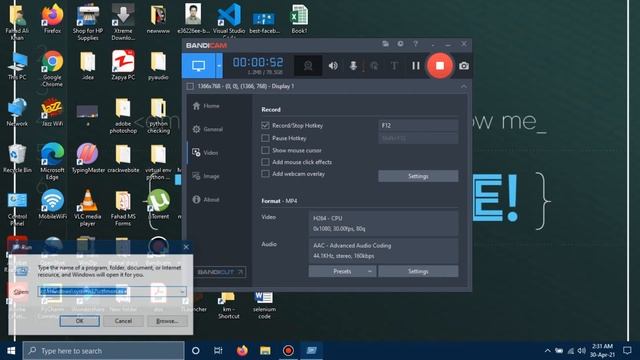
Task: Select the Zapya PC desktop icon
Action: [123, 65]
